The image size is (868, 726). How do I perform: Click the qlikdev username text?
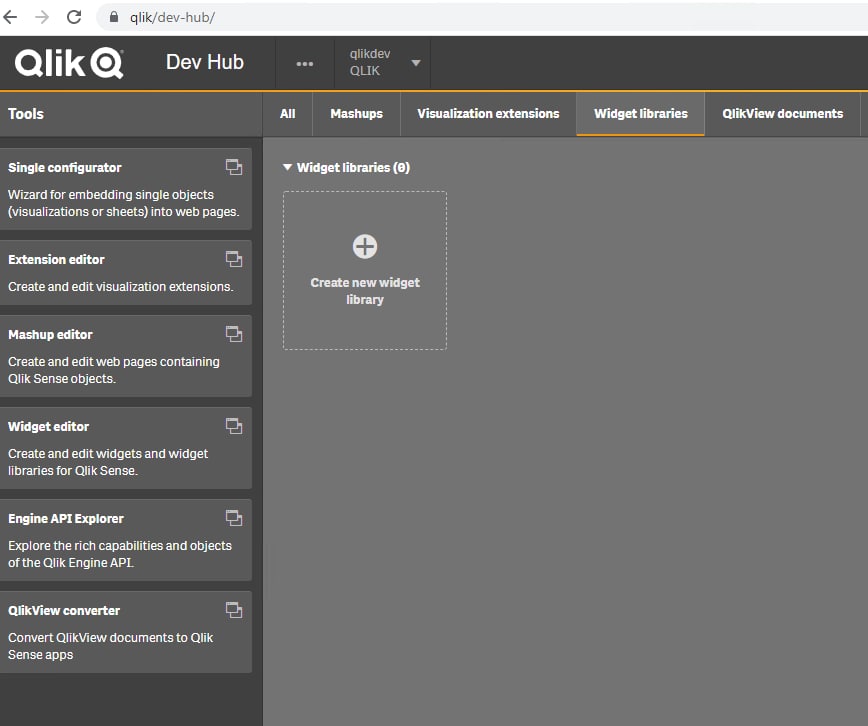[x=370, y=54]
